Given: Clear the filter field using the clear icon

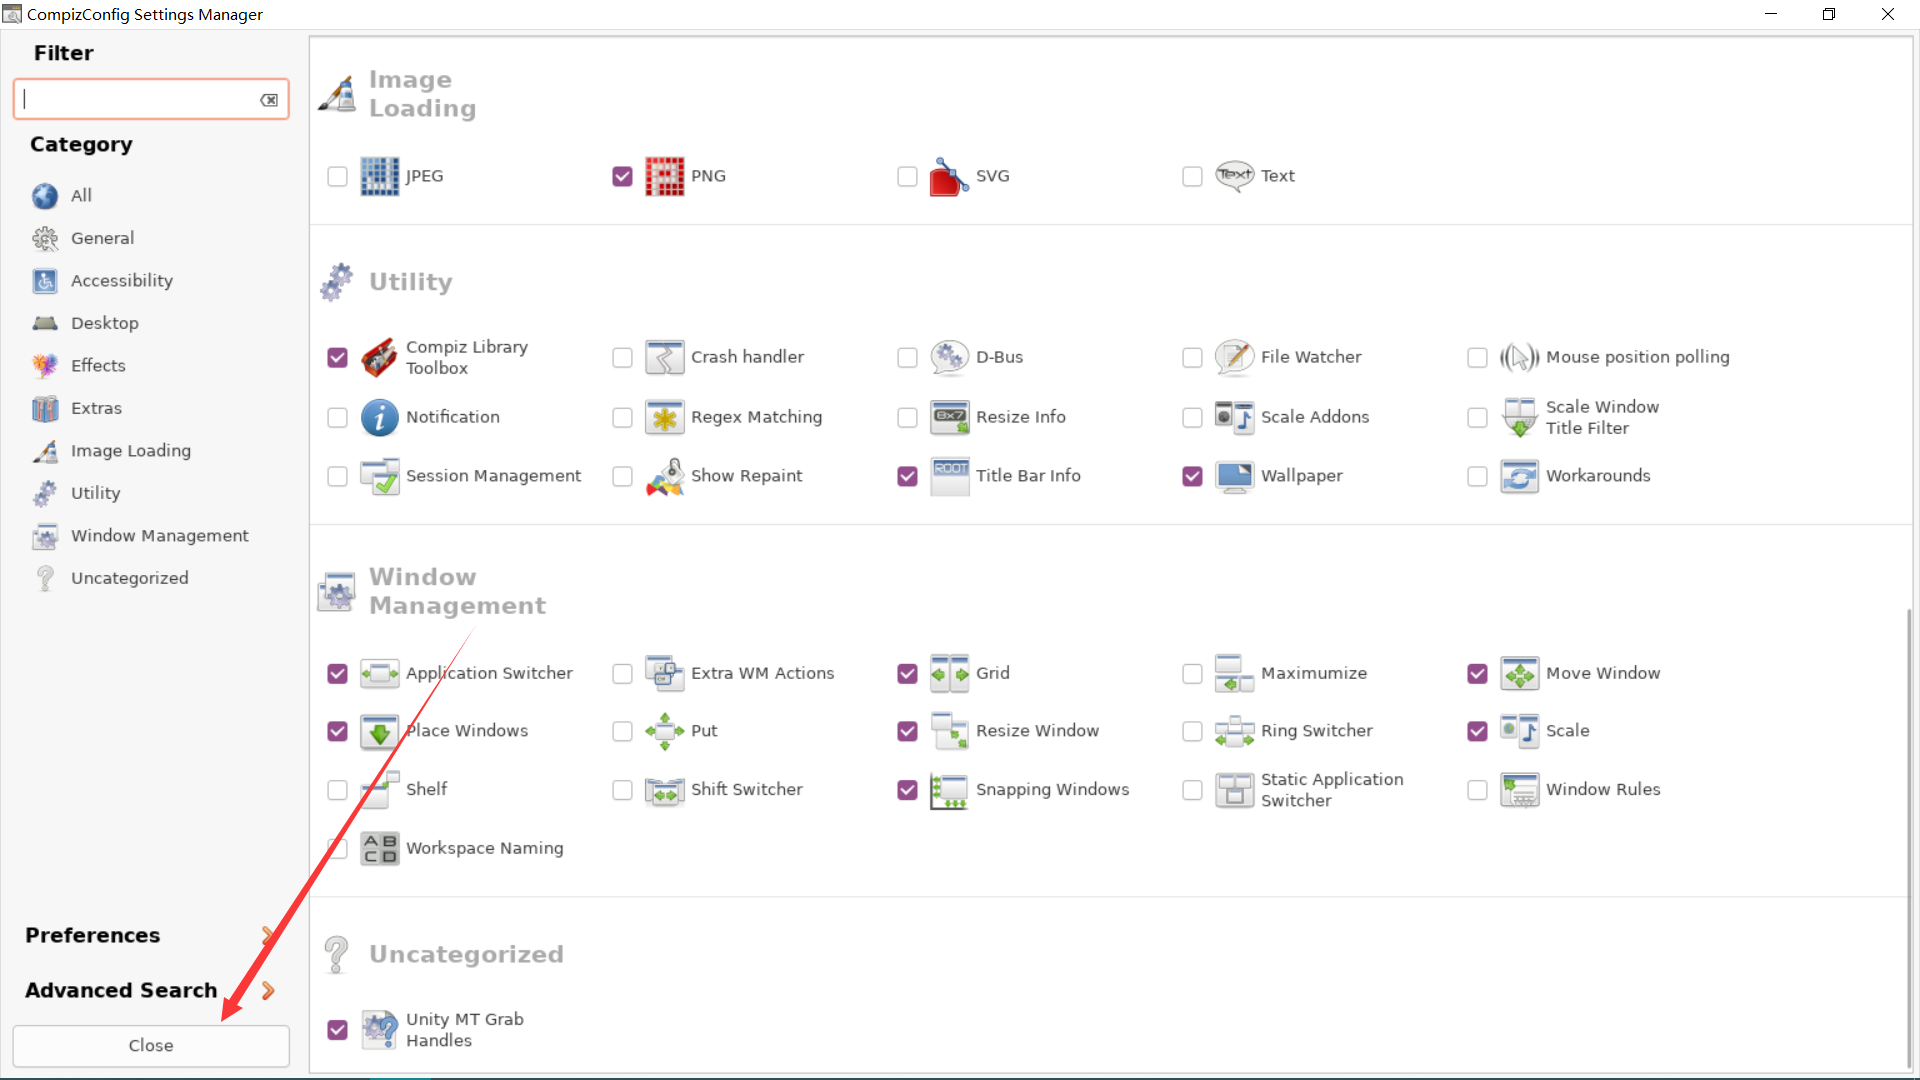Looking at the screenshot, I should point(268,99).
